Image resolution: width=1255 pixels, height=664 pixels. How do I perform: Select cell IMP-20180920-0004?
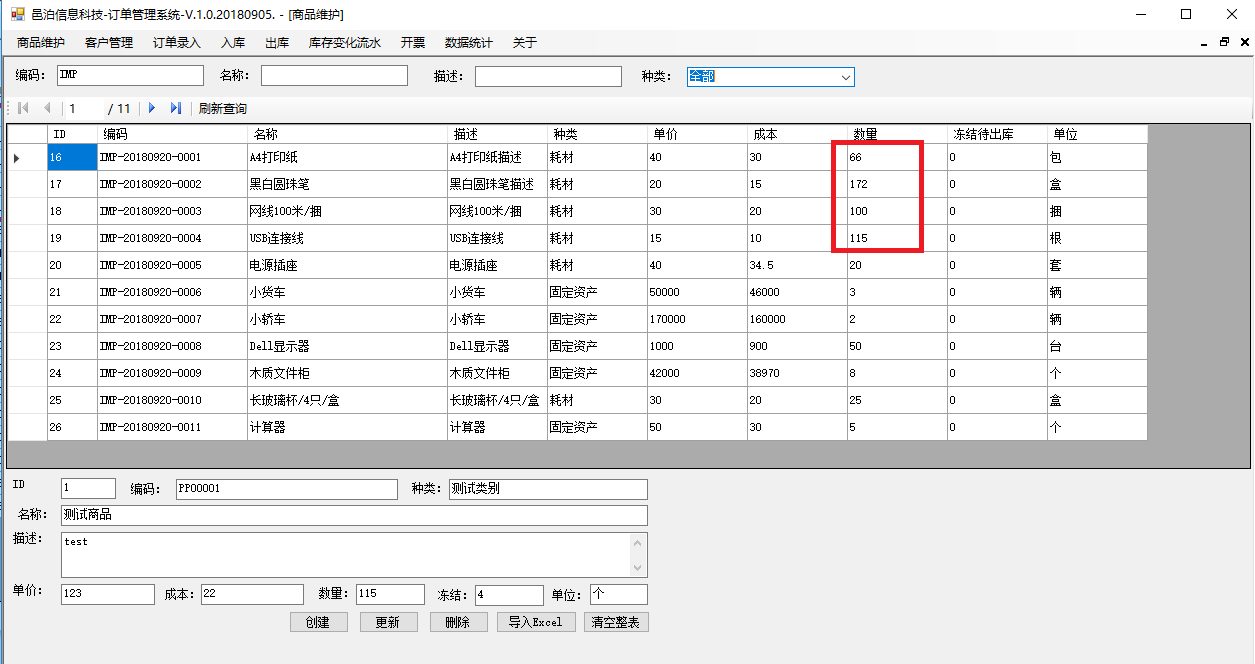(x=172, y=238)
